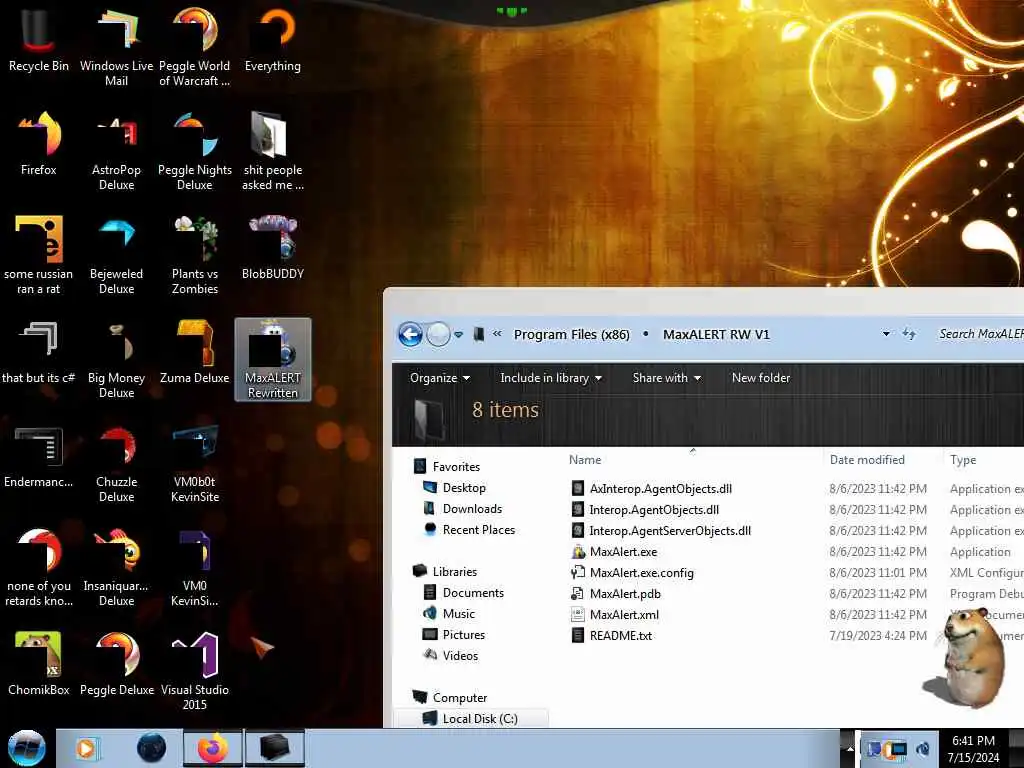The width and height of the screenshot is (1024, 768).
Task: Open the Organize menu
Action: 440,377
